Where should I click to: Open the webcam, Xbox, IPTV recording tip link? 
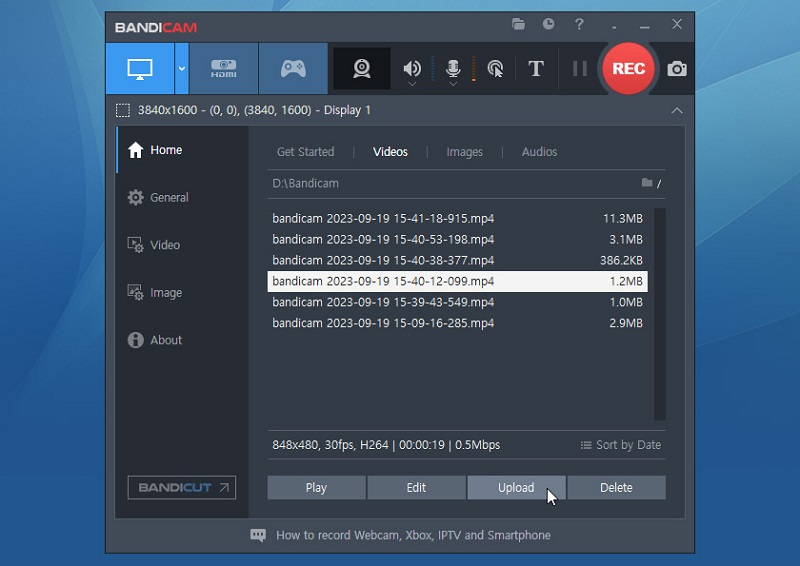(413, 535)
